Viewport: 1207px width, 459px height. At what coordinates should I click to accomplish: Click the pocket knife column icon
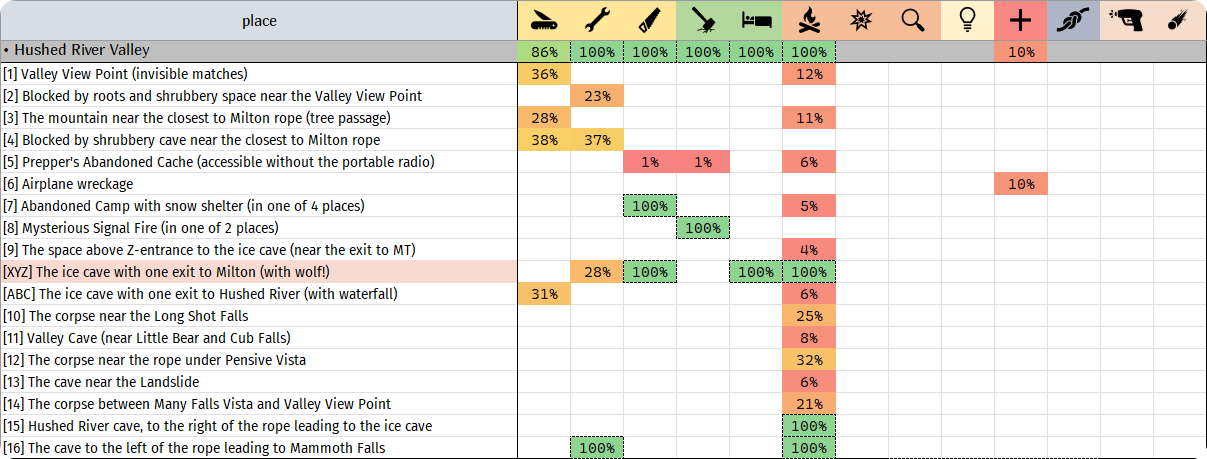[544, 20]
